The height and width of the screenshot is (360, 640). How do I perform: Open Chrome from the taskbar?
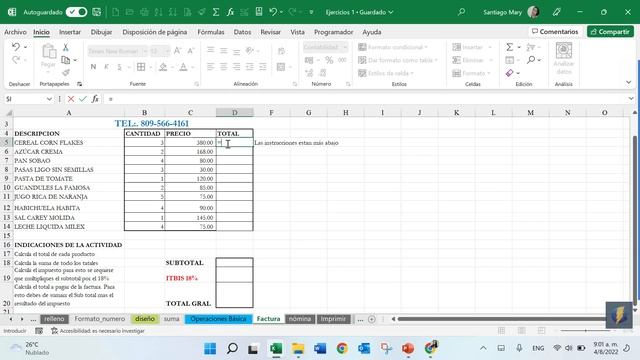(x=342, y=349)
